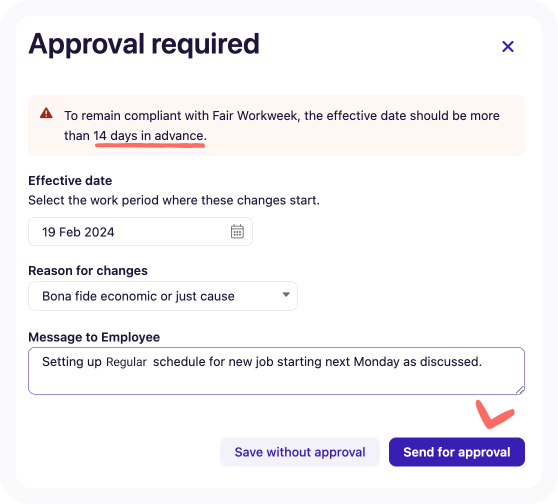Expand the Reason for changes arrow
Viewport: 558px width, 504px height.
[286, 295]
